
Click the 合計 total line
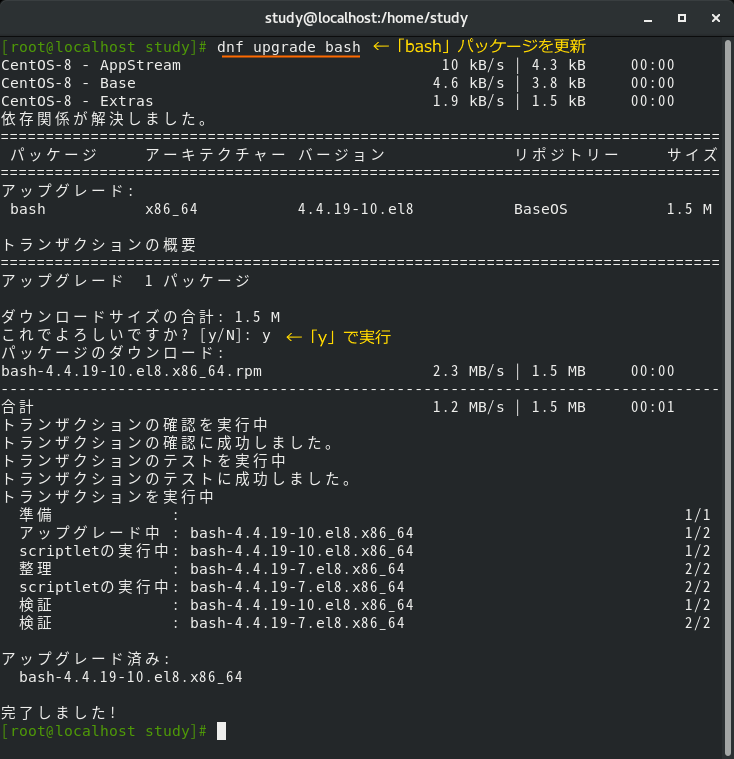pos(338,407)
